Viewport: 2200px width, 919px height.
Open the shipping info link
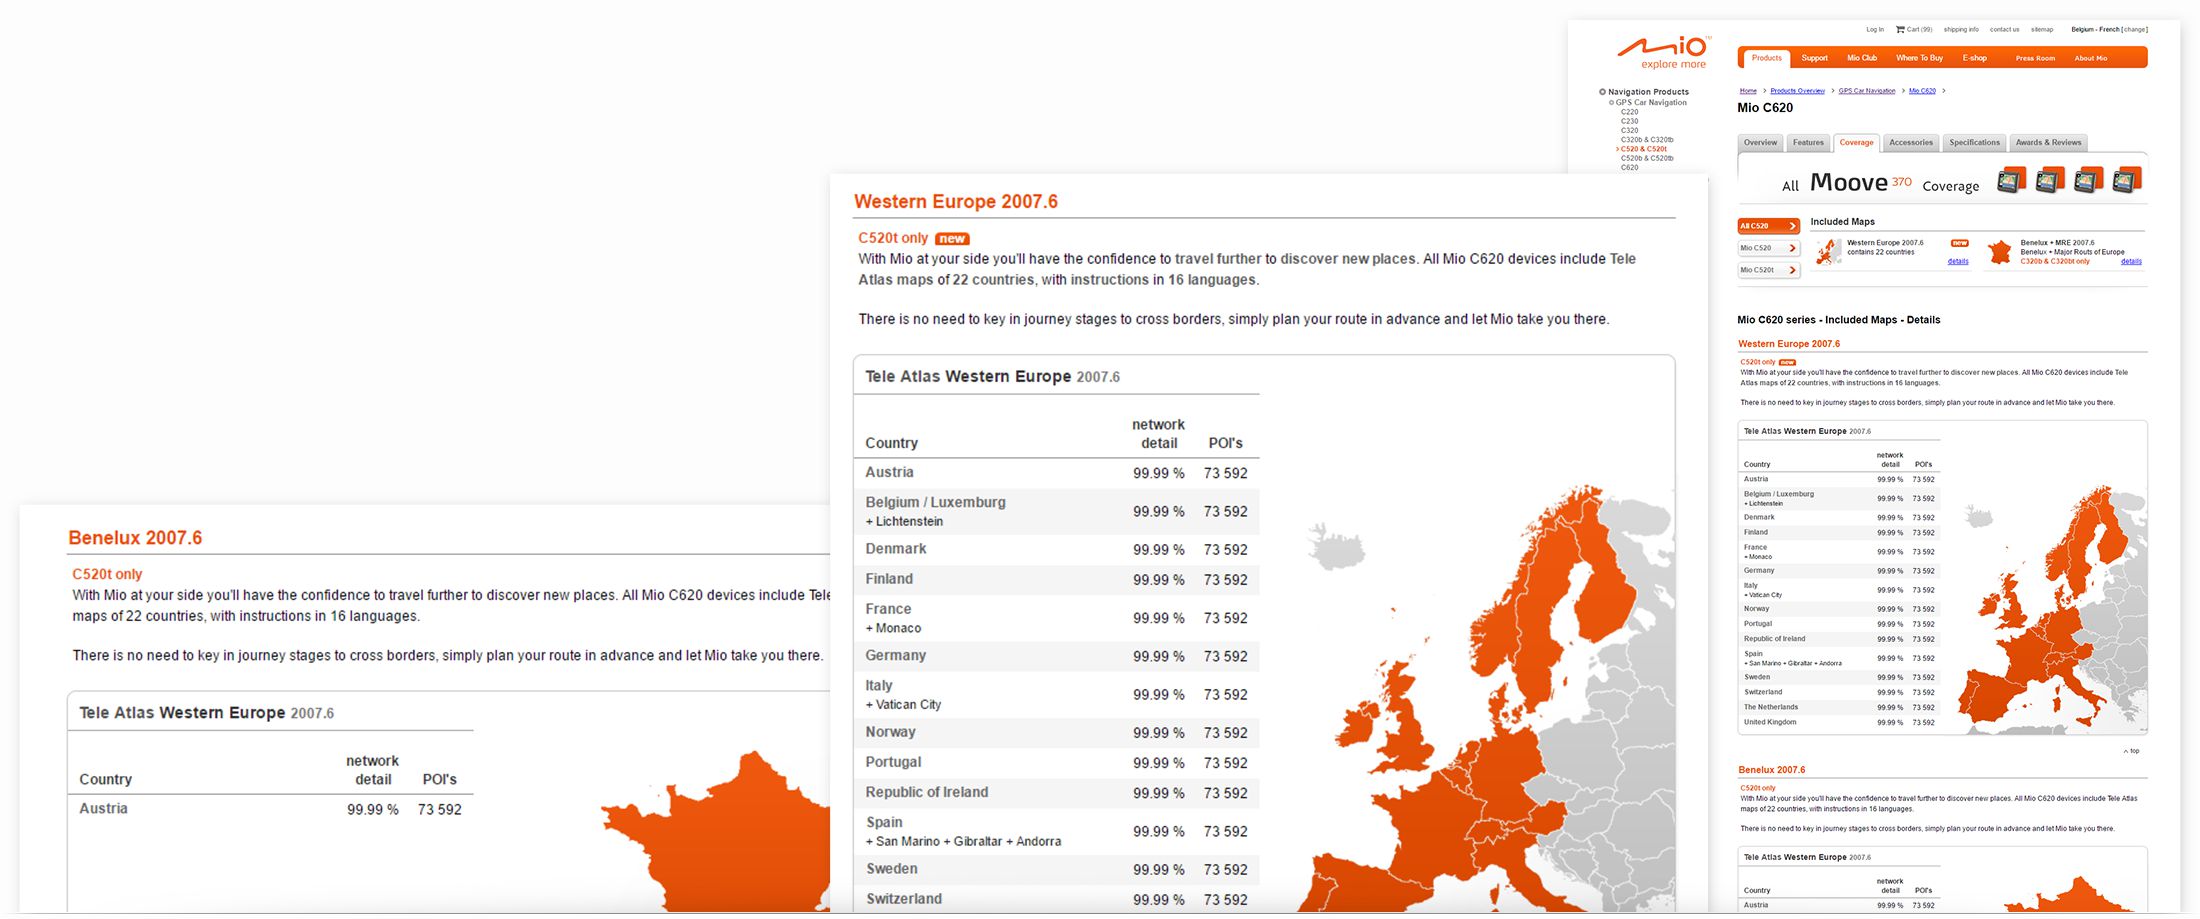pos(1961,29)
